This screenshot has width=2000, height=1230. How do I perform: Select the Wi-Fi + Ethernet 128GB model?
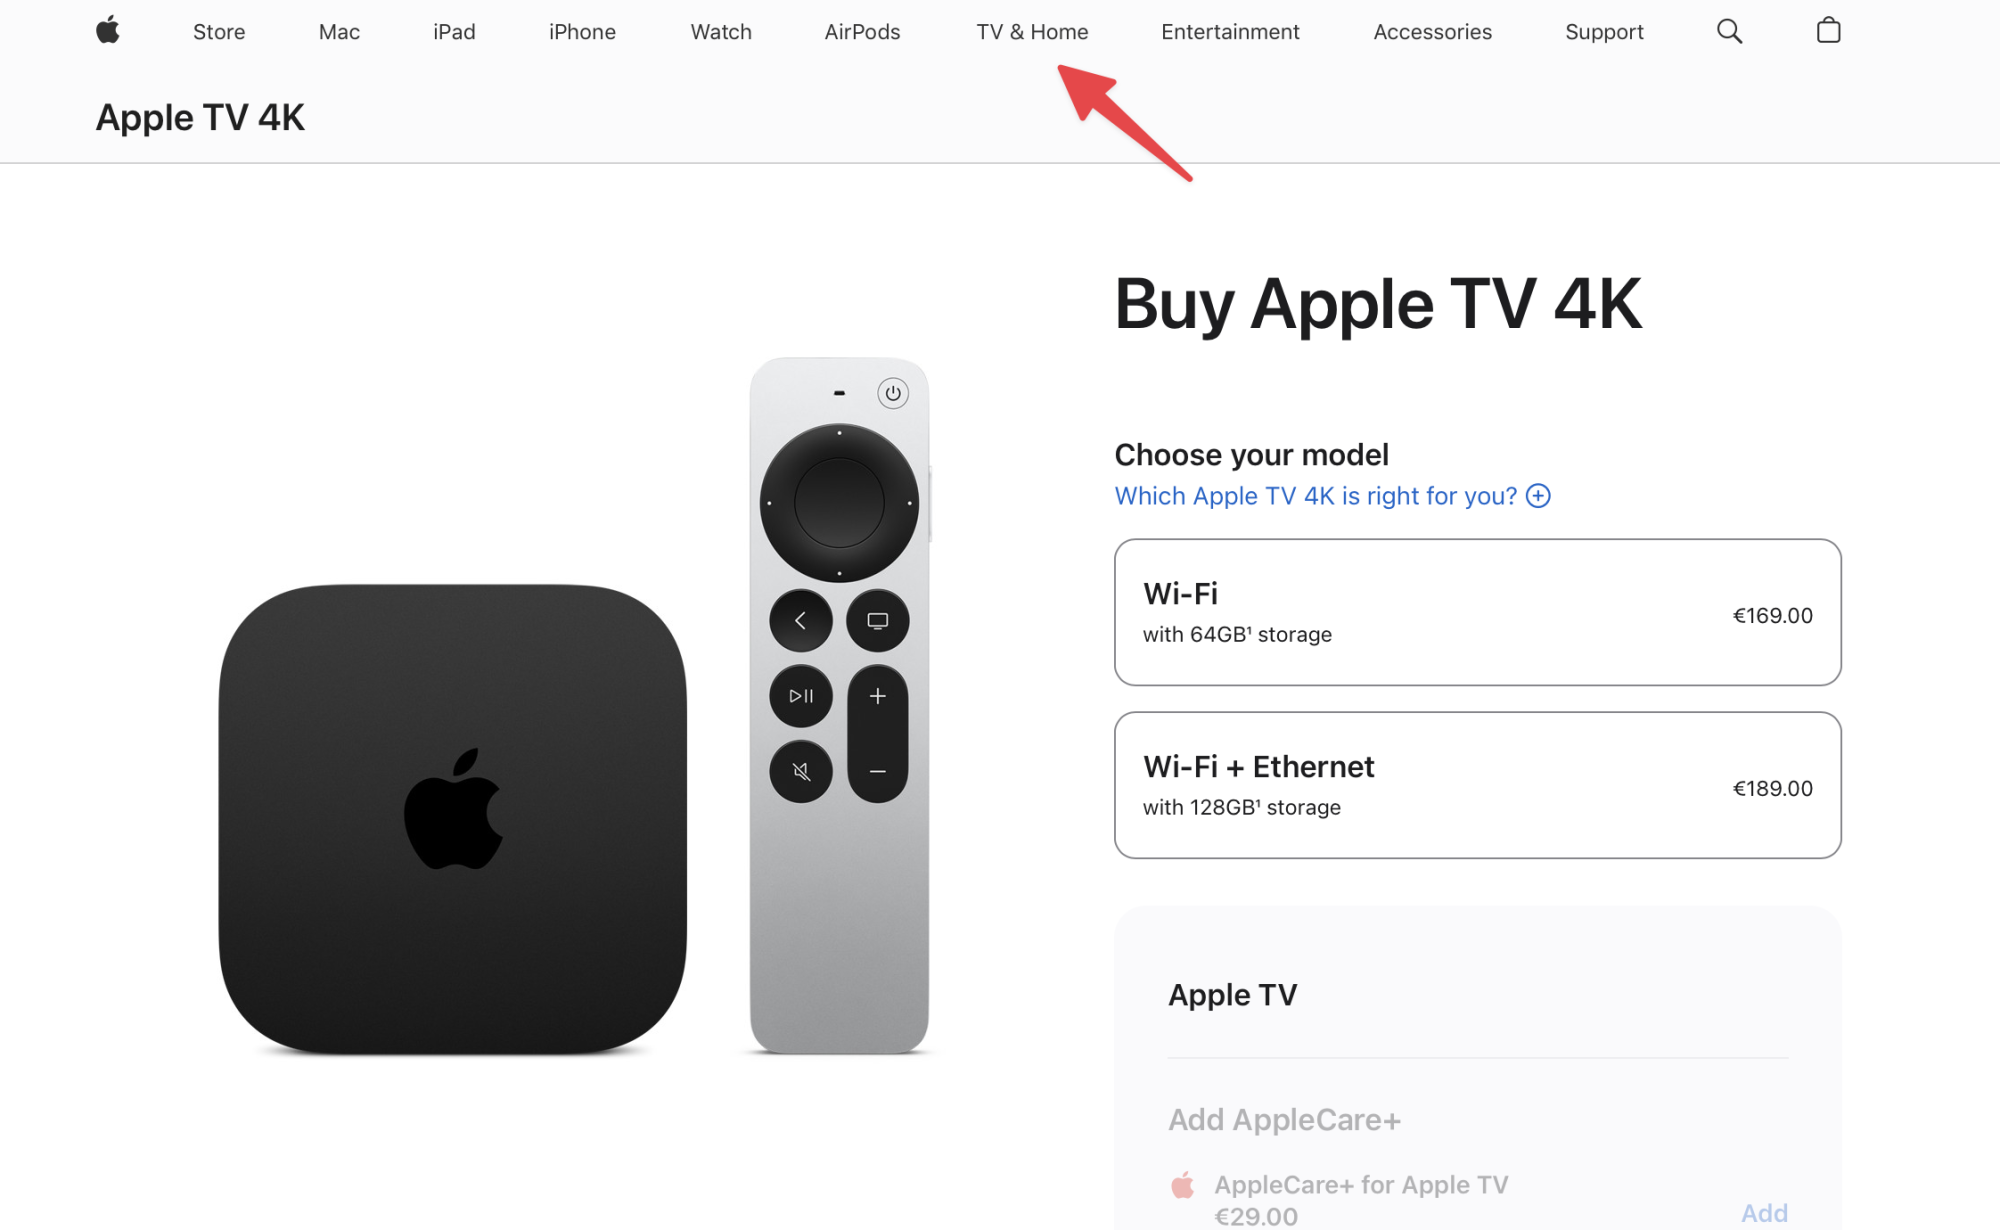[1477, 785]
